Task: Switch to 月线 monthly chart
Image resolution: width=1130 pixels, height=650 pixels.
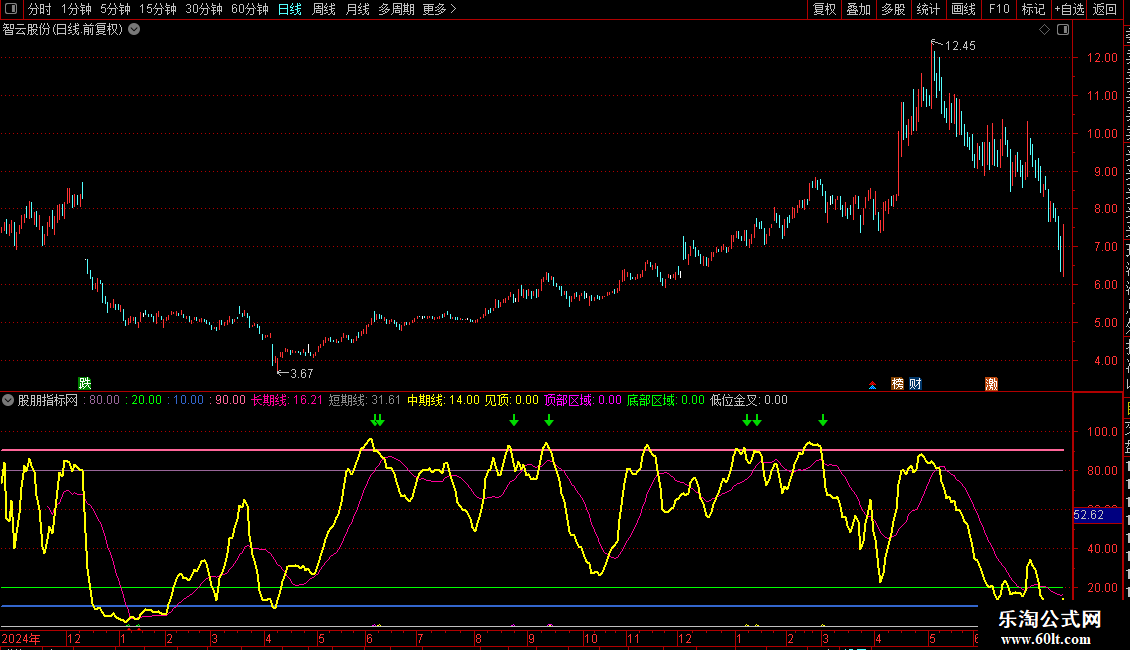Action: coord(357,9)
